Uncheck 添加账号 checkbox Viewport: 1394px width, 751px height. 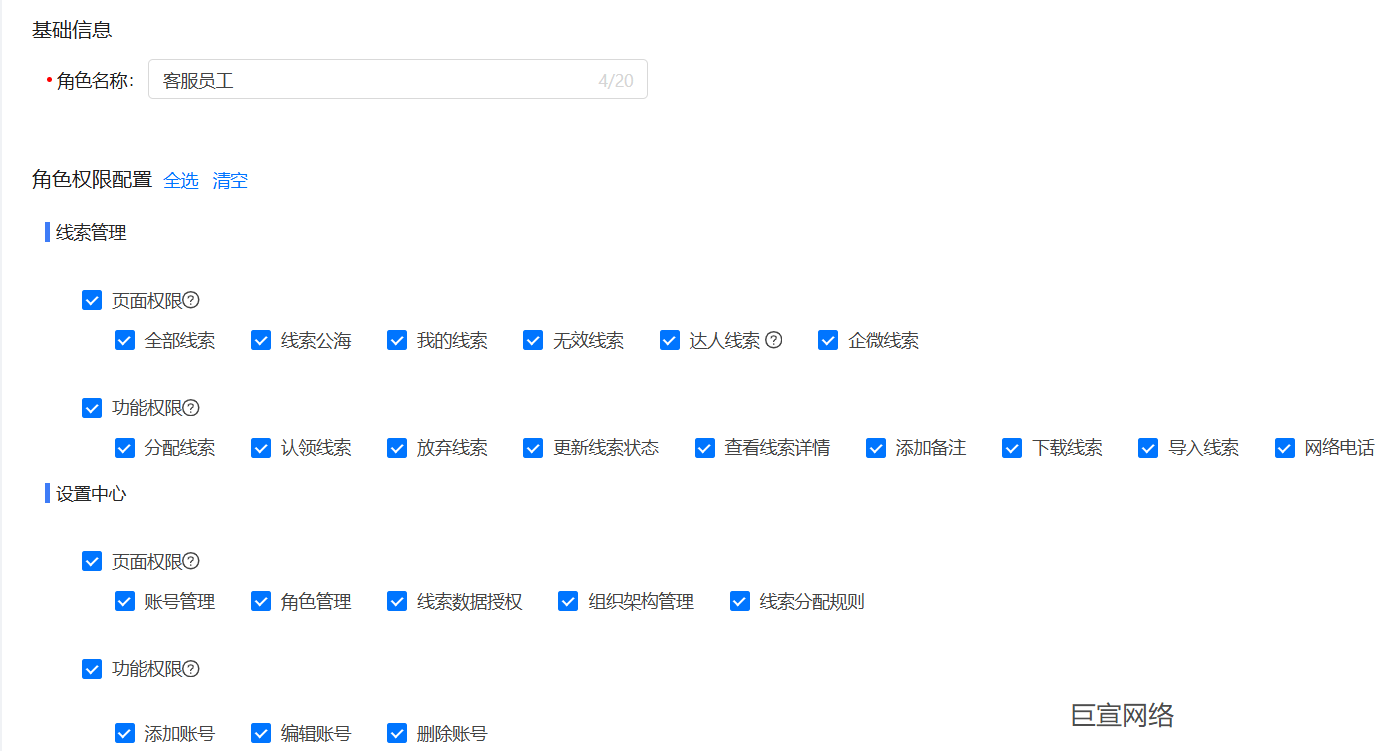click(125, 733)
